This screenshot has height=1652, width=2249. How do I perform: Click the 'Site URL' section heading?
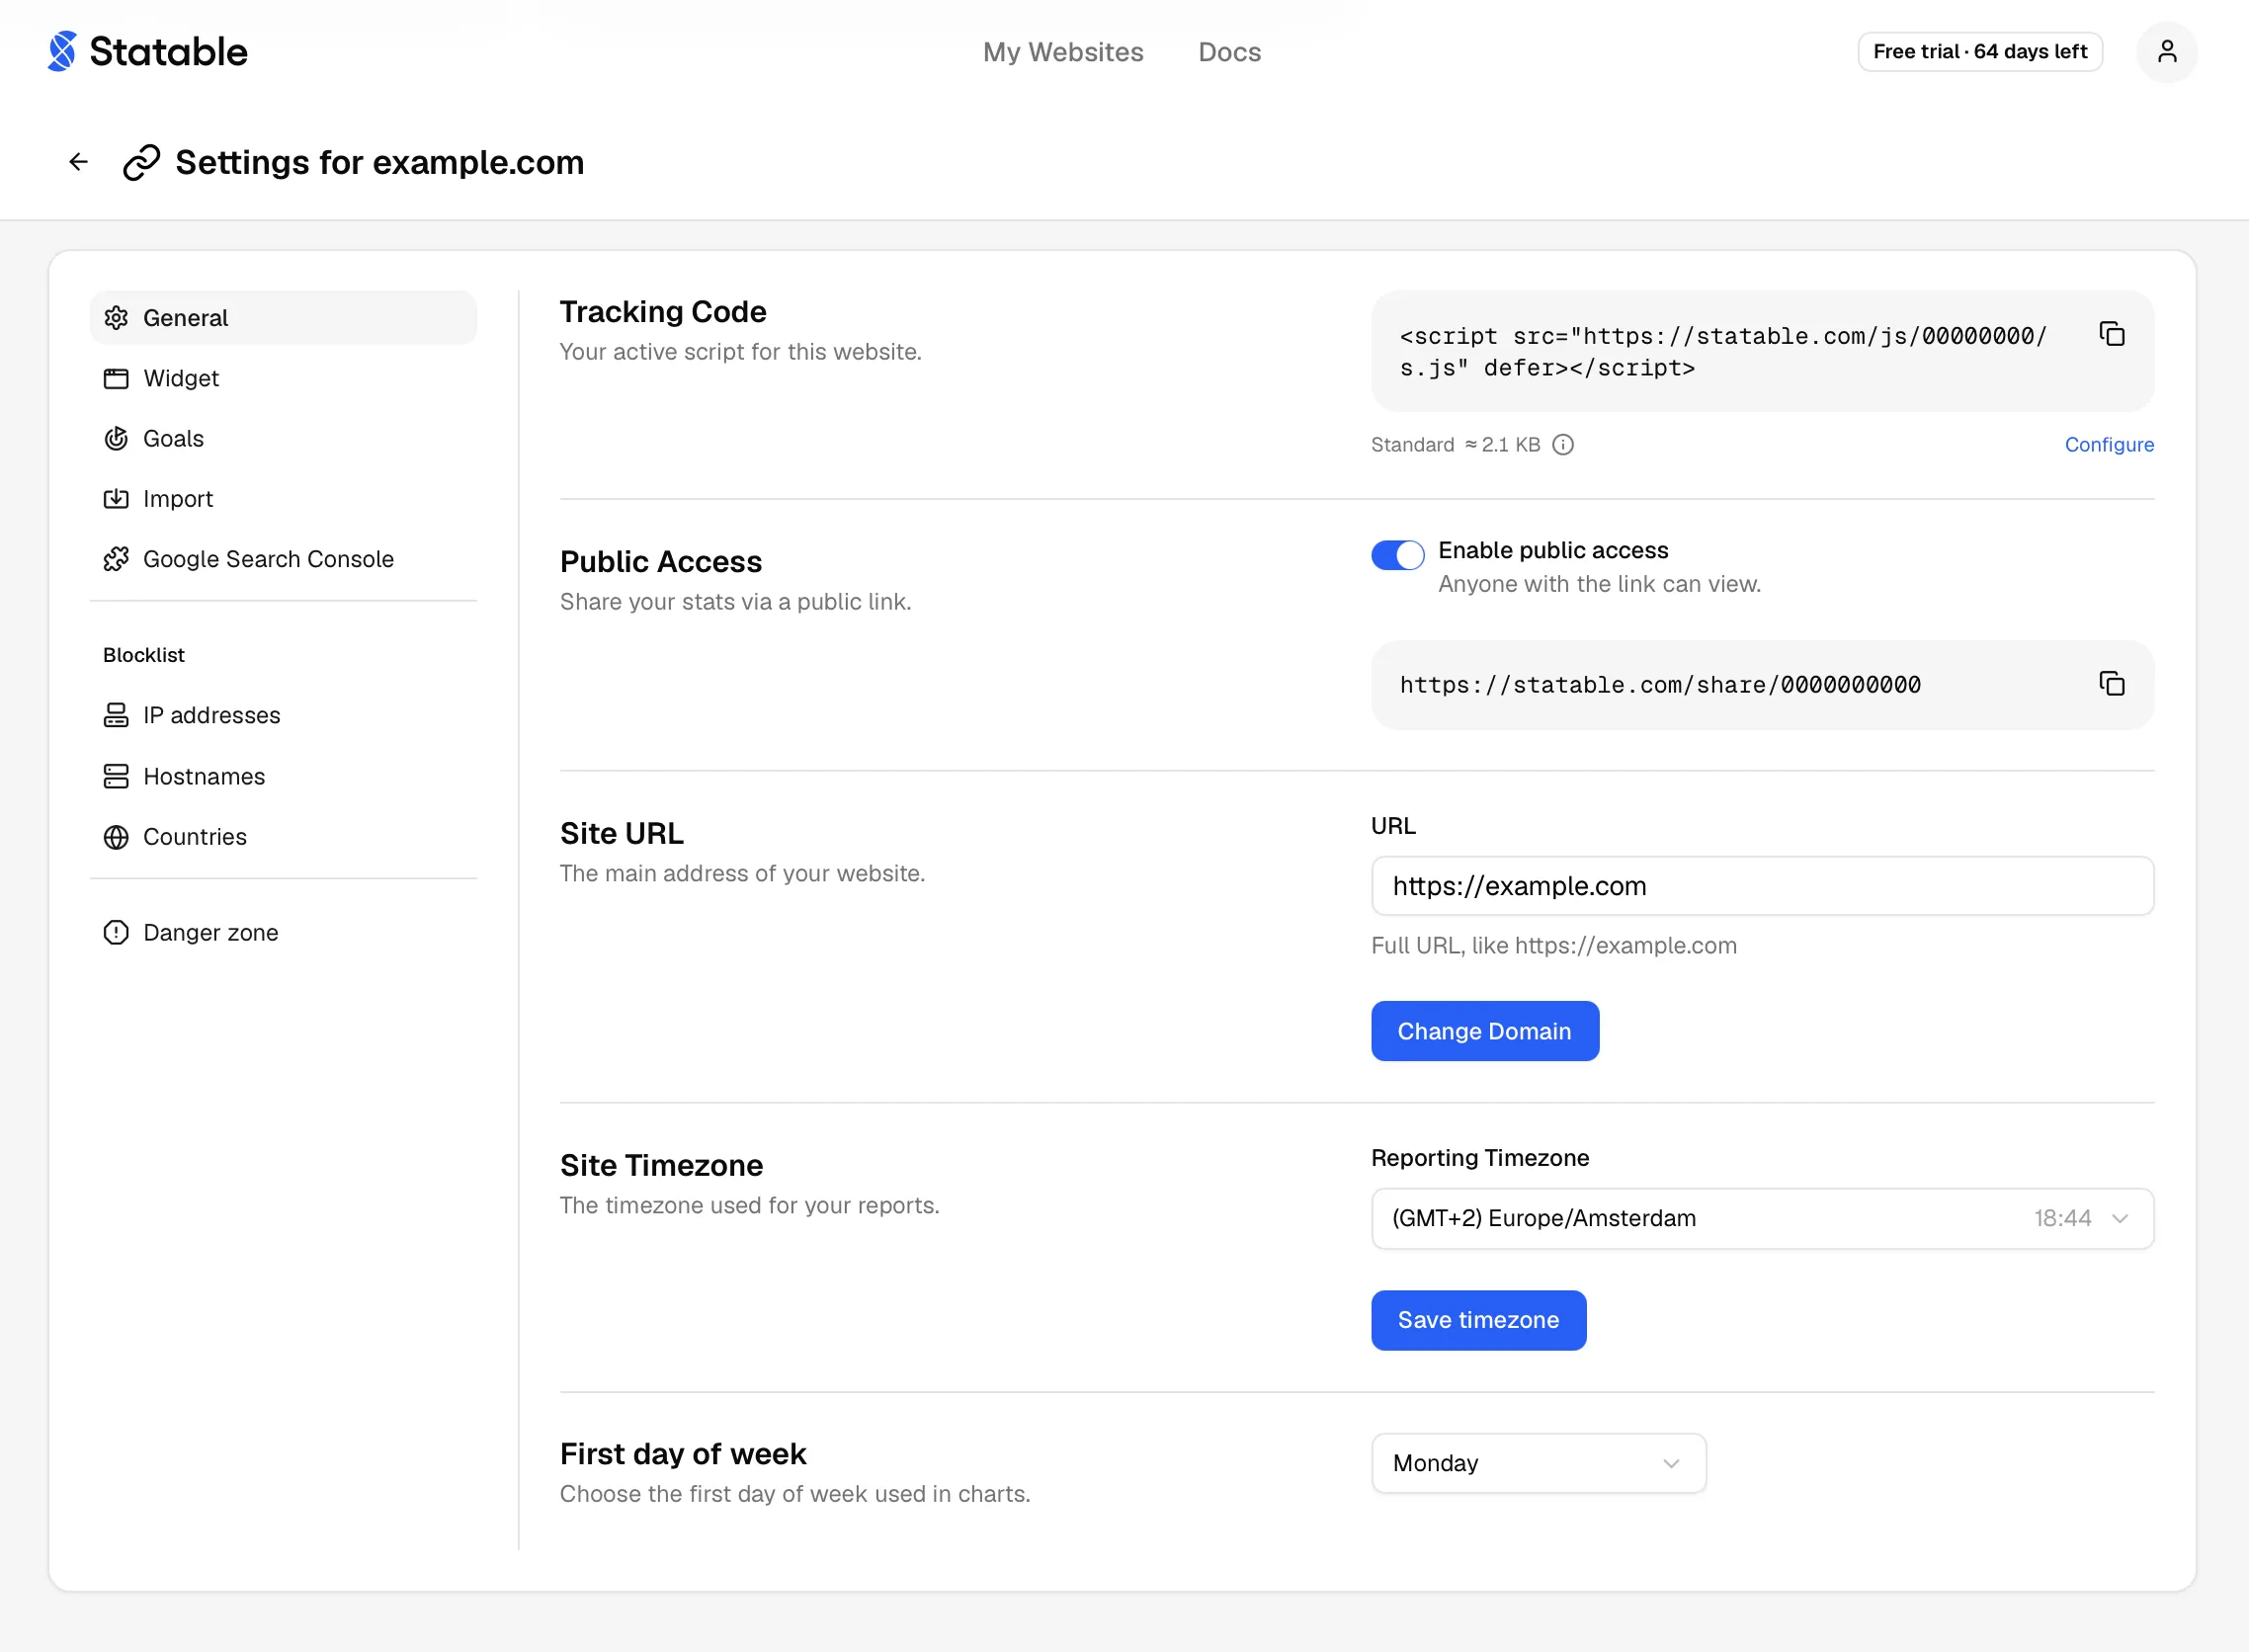pyautogui.click(x=621, y=834)
